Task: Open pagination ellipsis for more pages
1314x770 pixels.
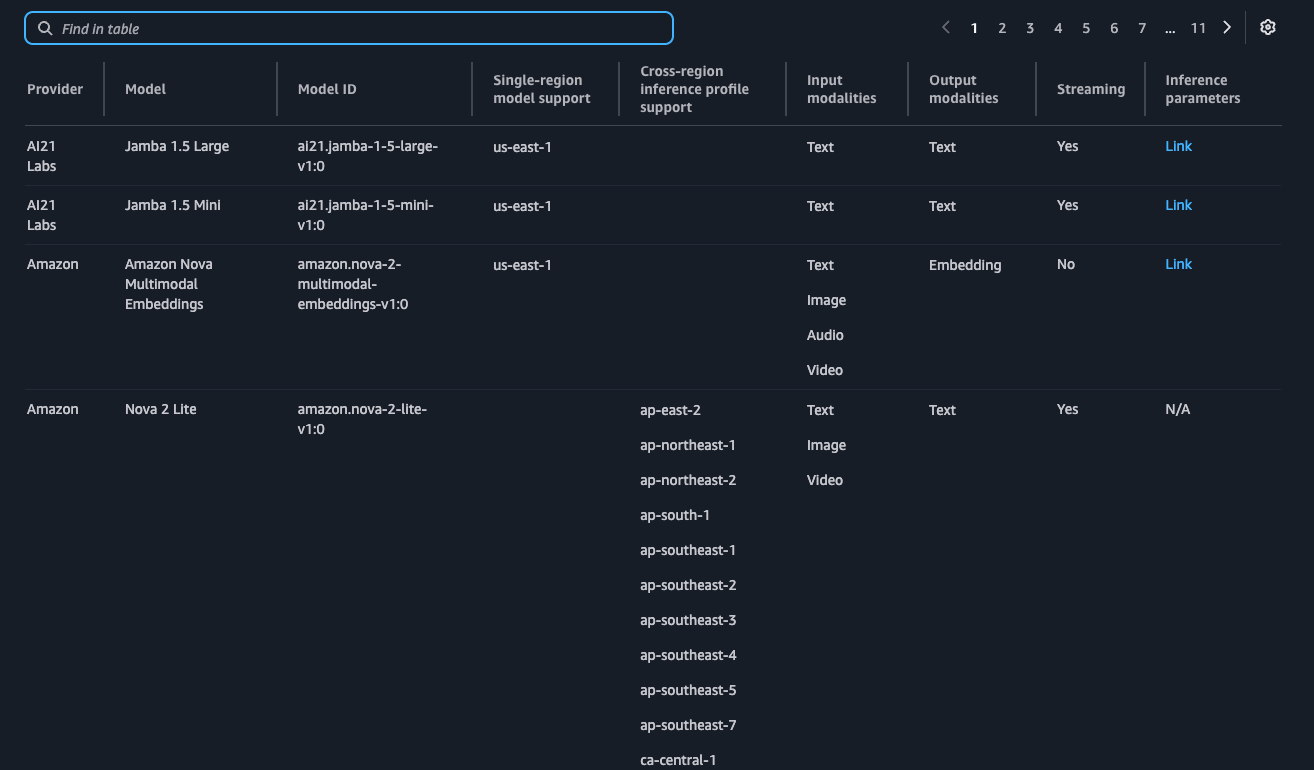Action: (1170, 29)
